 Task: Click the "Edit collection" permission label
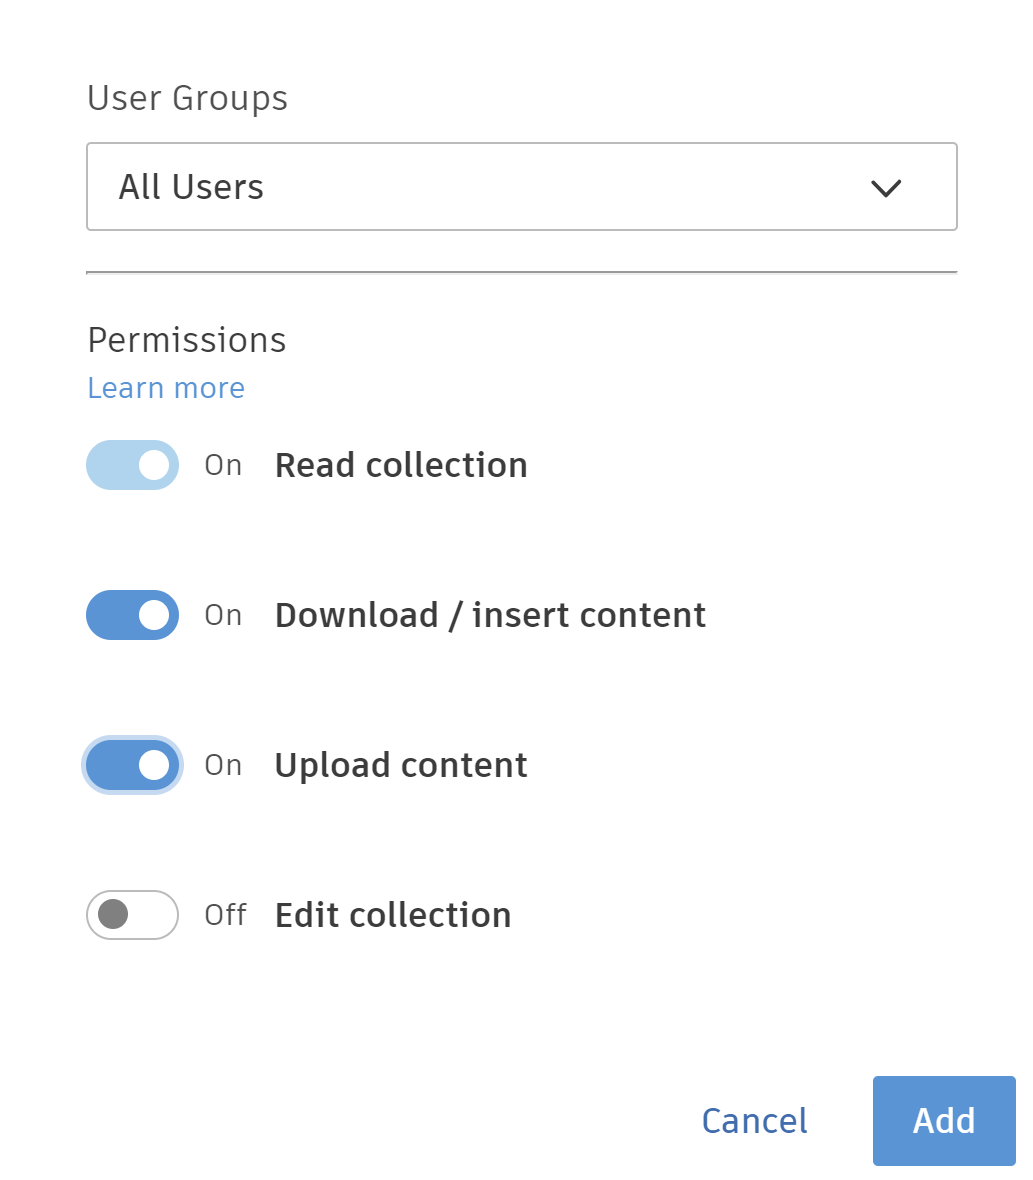[x=393, y=915]
